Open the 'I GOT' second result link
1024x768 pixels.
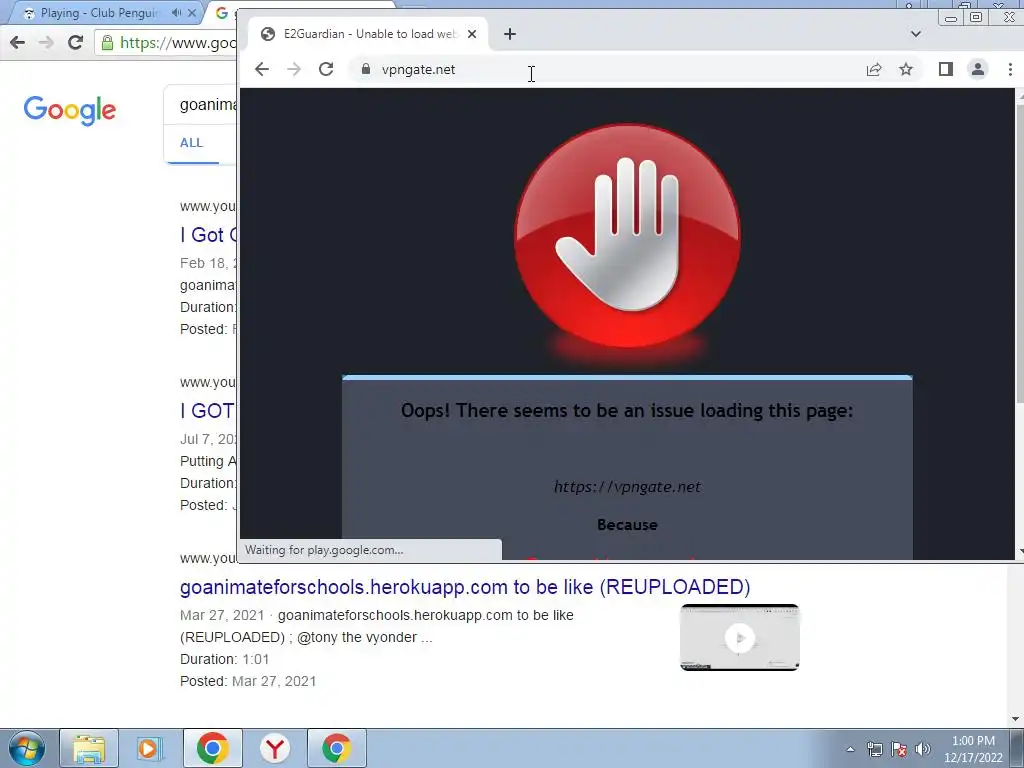[208, 411]
